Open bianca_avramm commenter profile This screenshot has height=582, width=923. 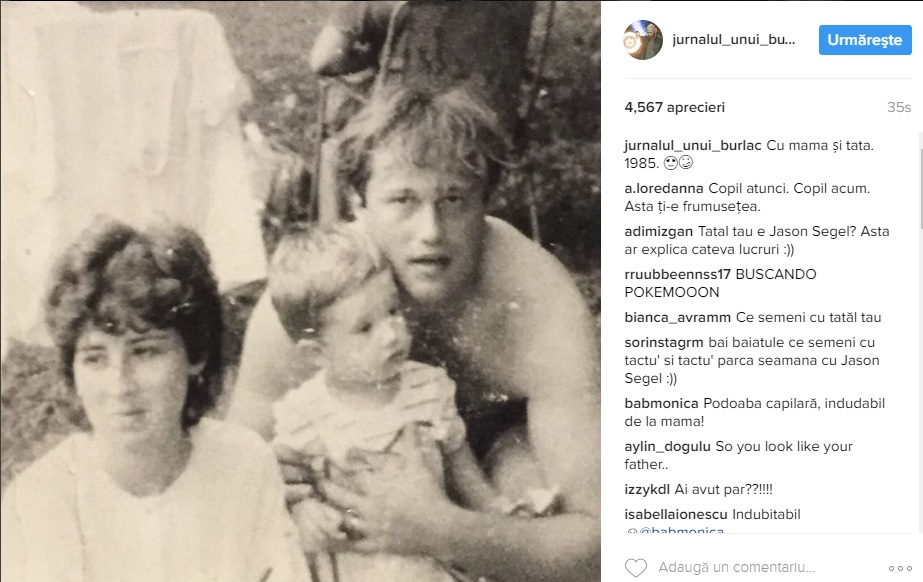pos(678,317)
